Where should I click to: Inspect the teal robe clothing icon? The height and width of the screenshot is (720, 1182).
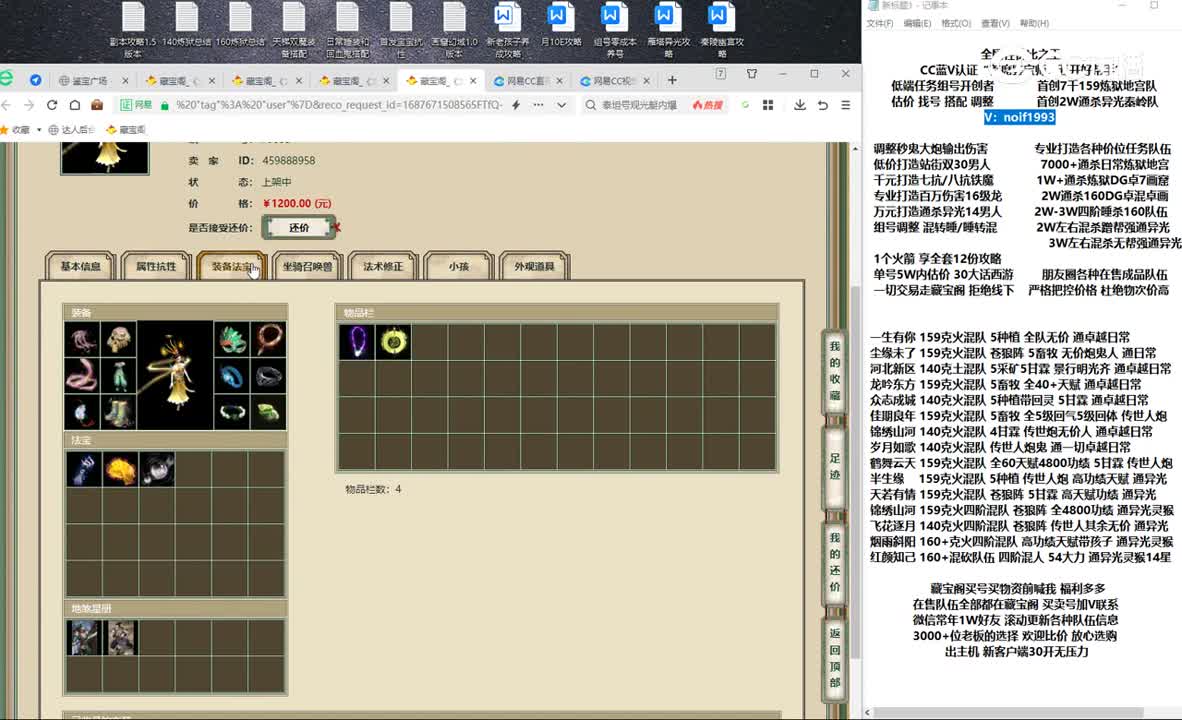click(x=118, y=375)
